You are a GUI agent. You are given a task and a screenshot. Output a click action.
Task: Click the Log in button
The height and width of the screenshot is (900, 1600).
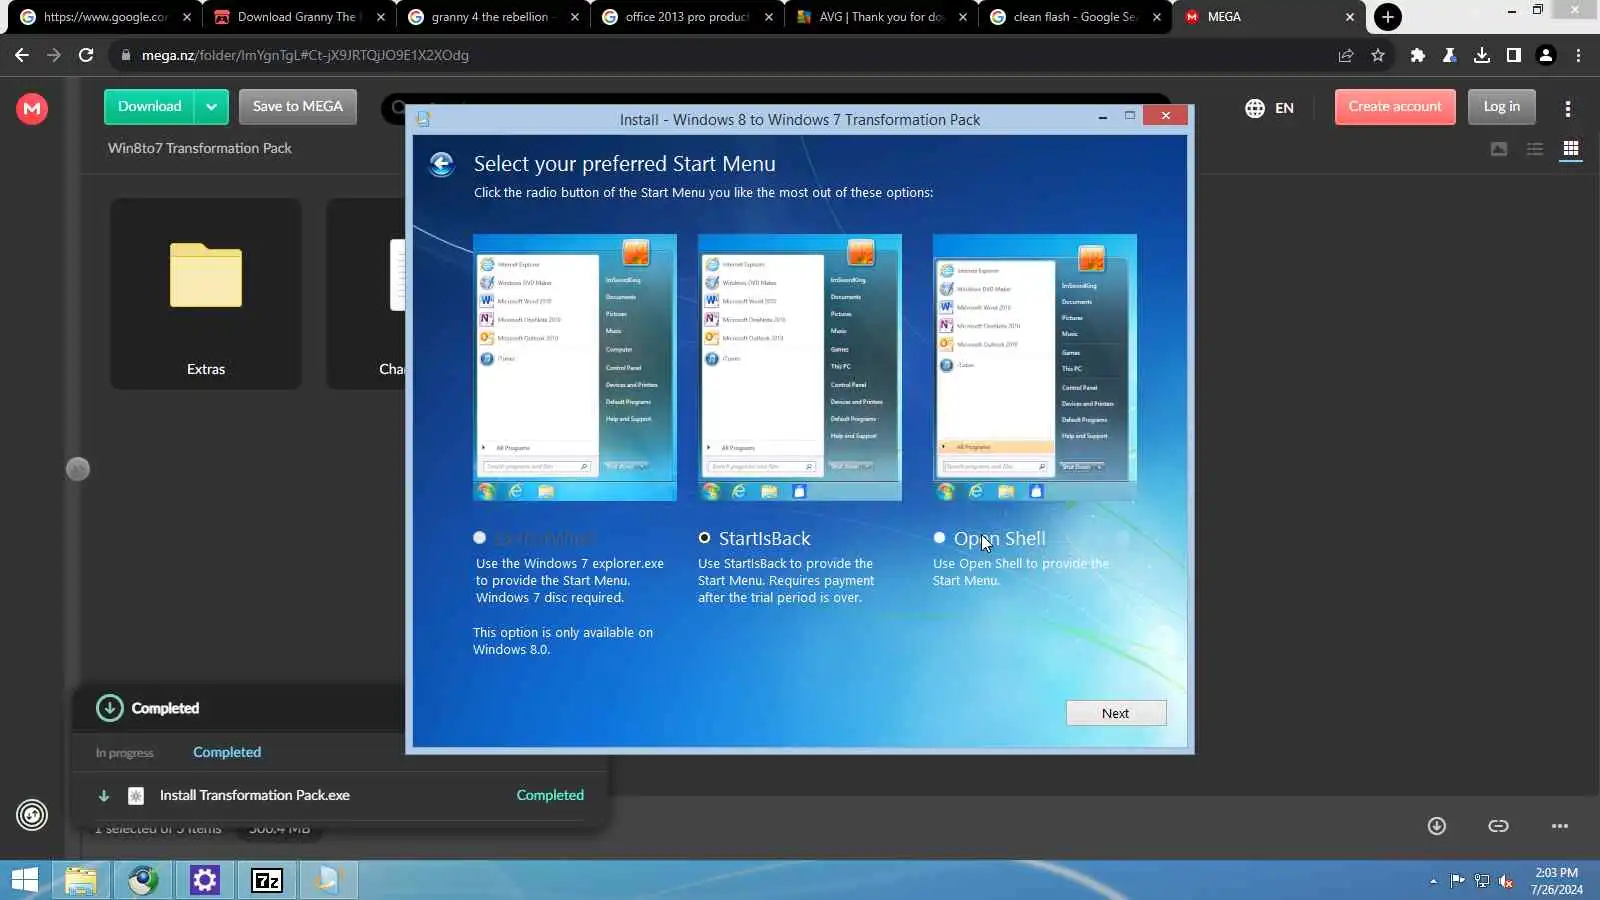1501,107
